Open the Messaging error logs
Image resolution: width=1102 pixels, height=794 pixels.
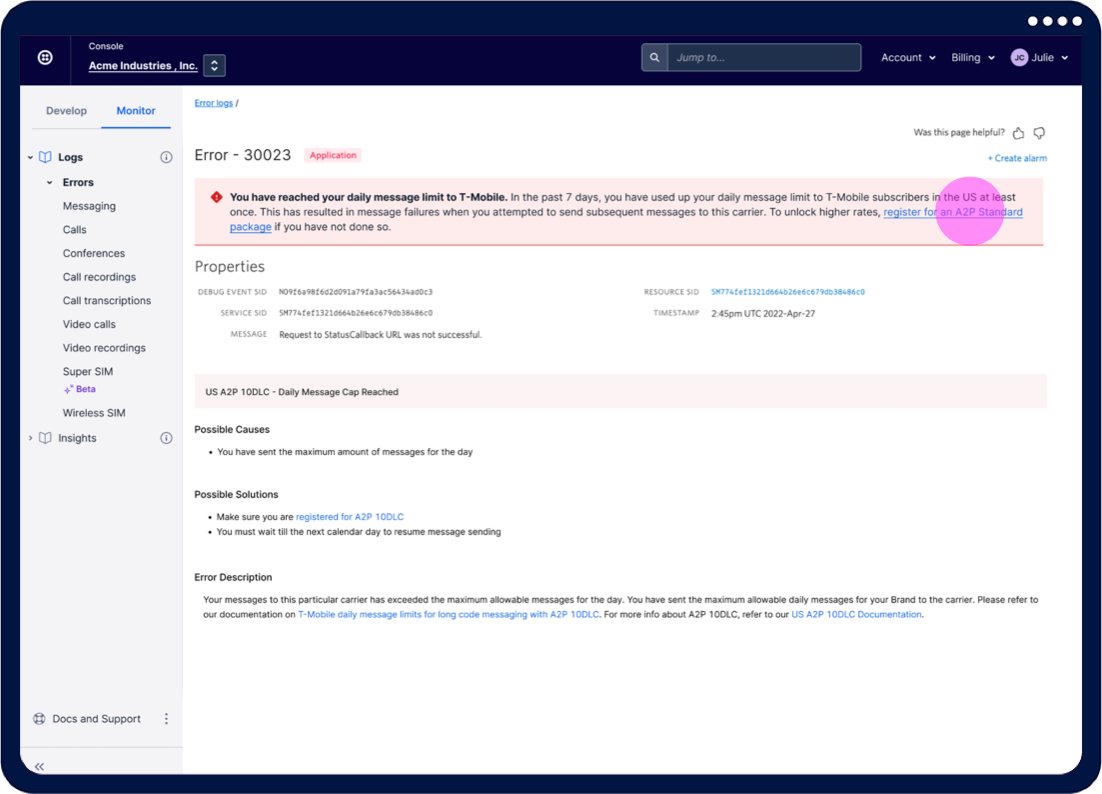click(89, 206)
